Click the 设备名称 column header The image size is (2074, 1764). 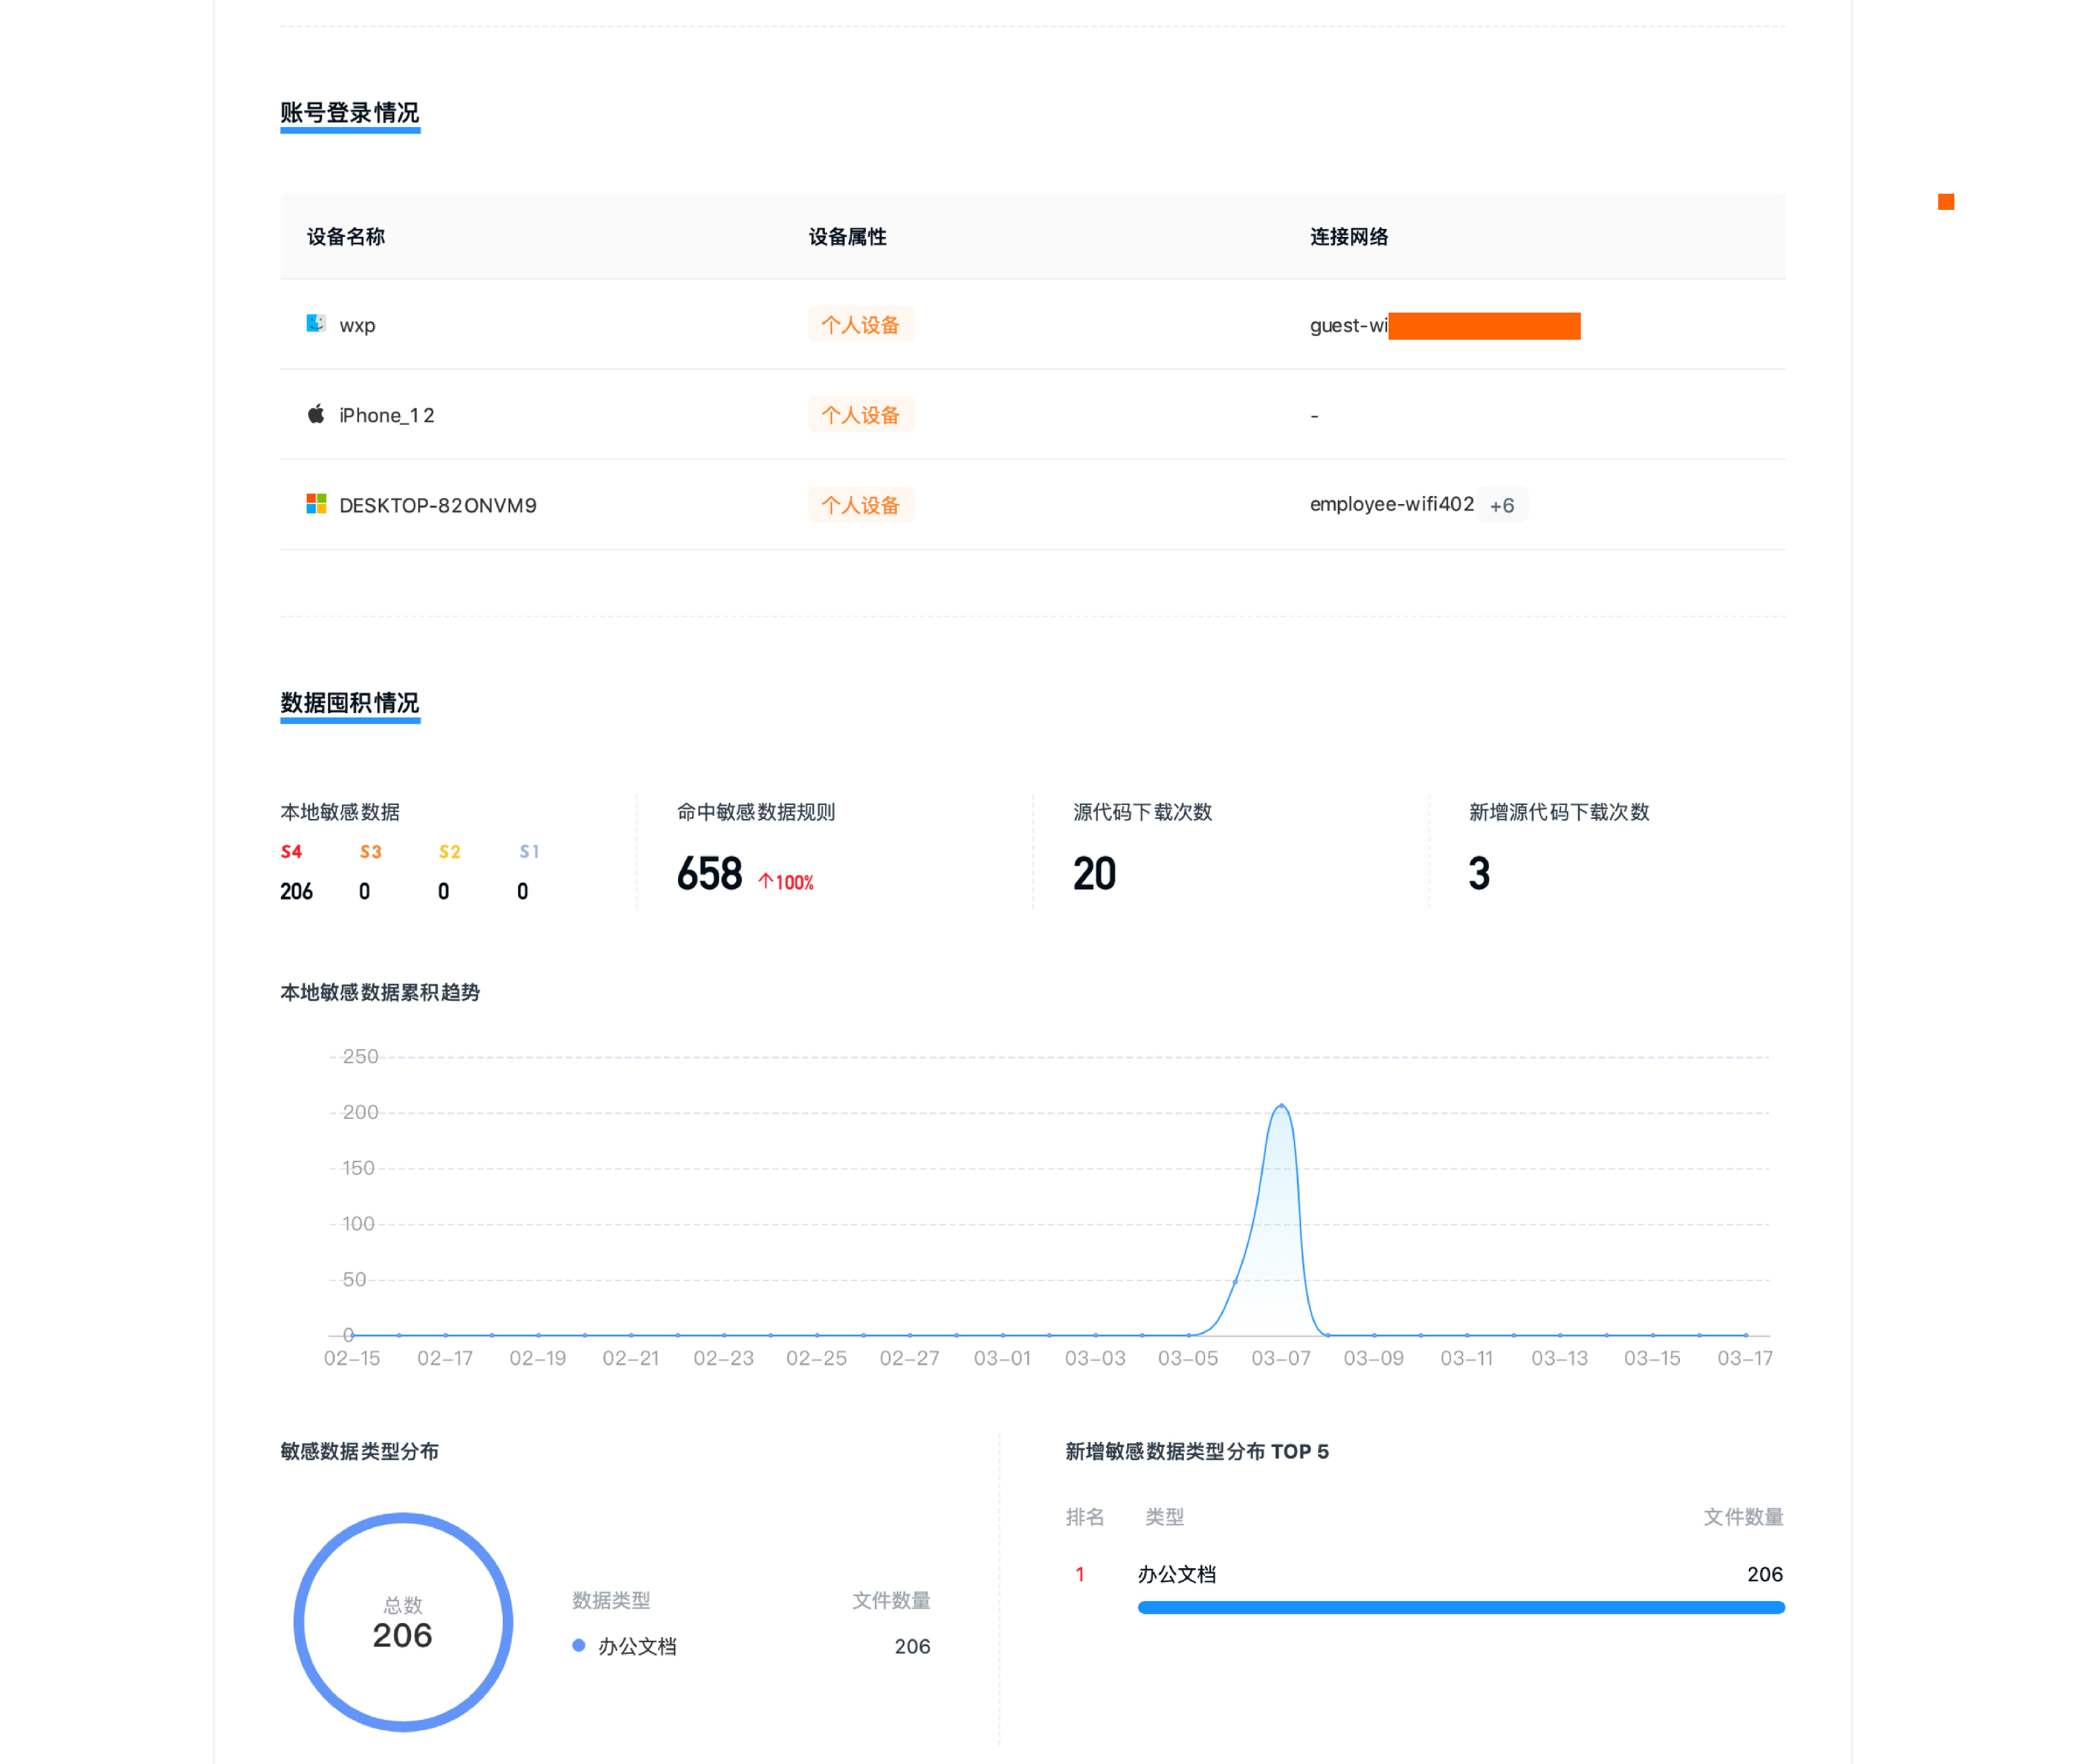(345, 236)
